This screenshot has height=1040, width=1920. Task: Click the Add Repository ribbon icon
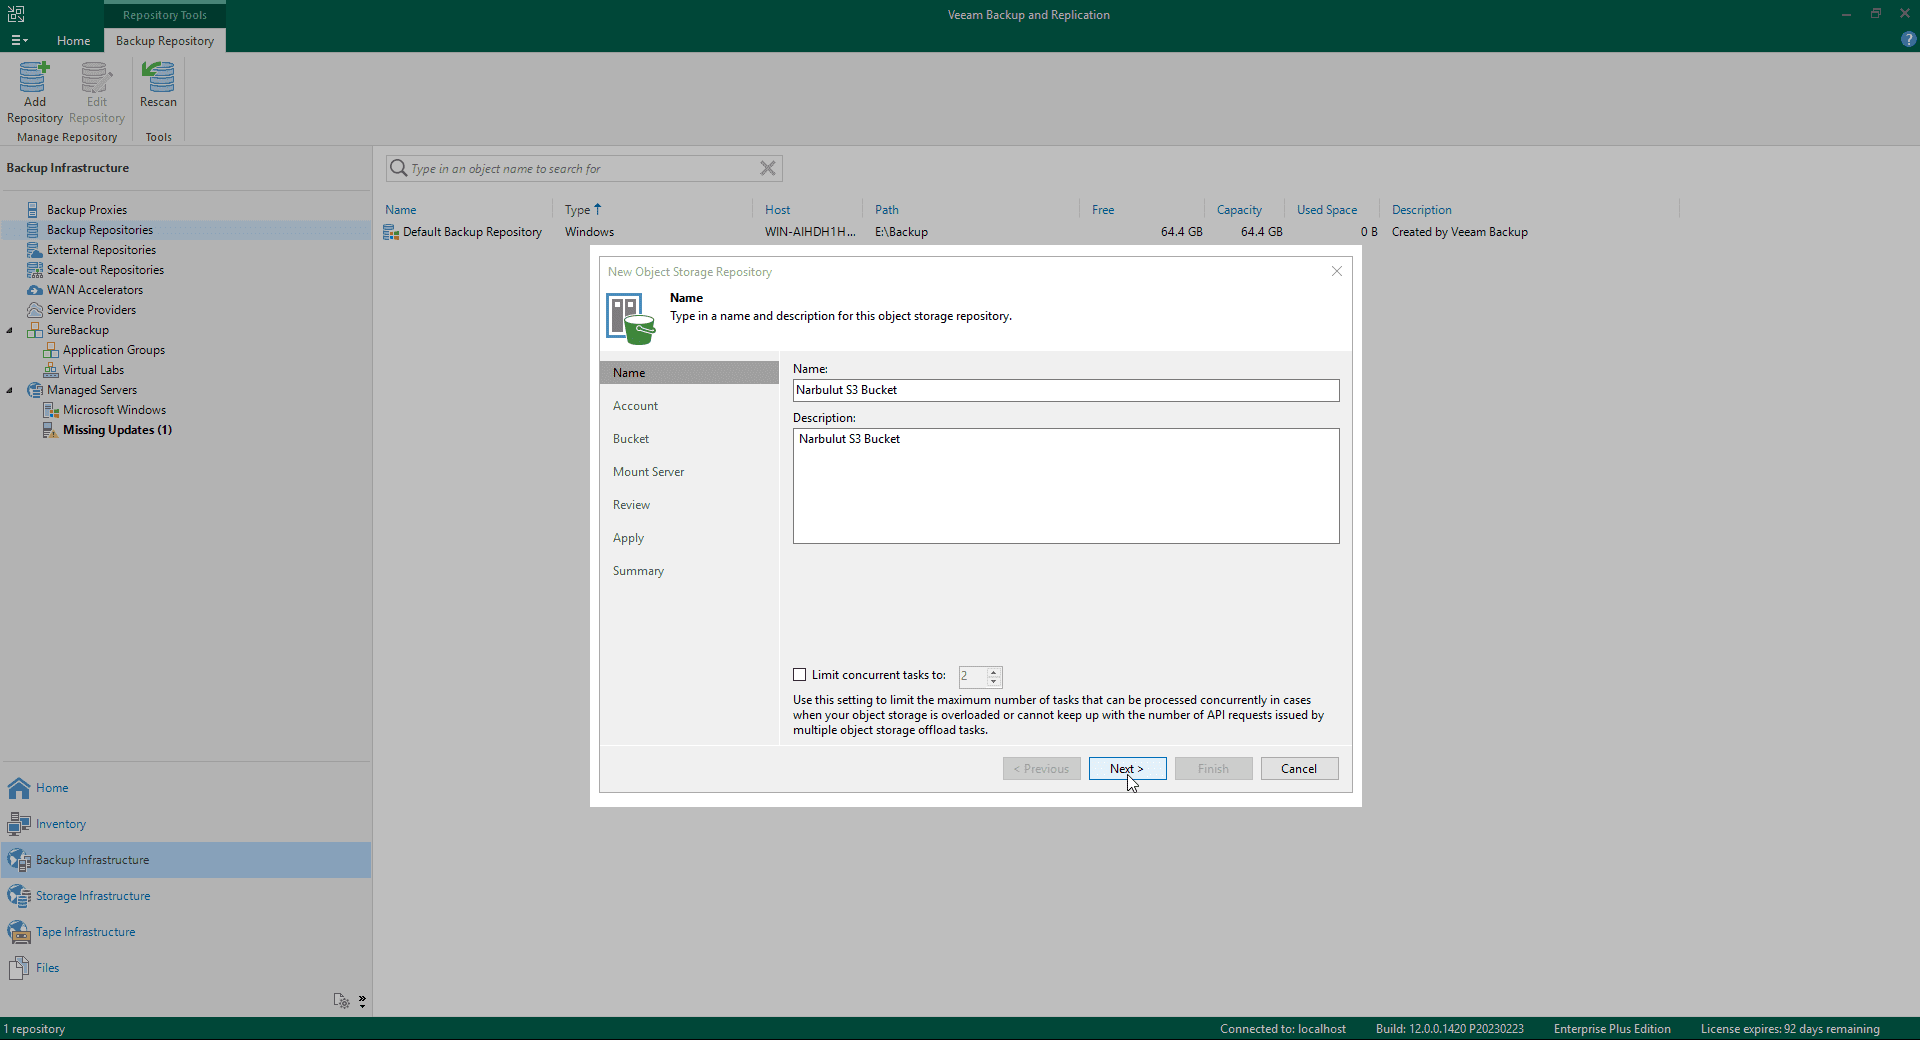[34, 78]
